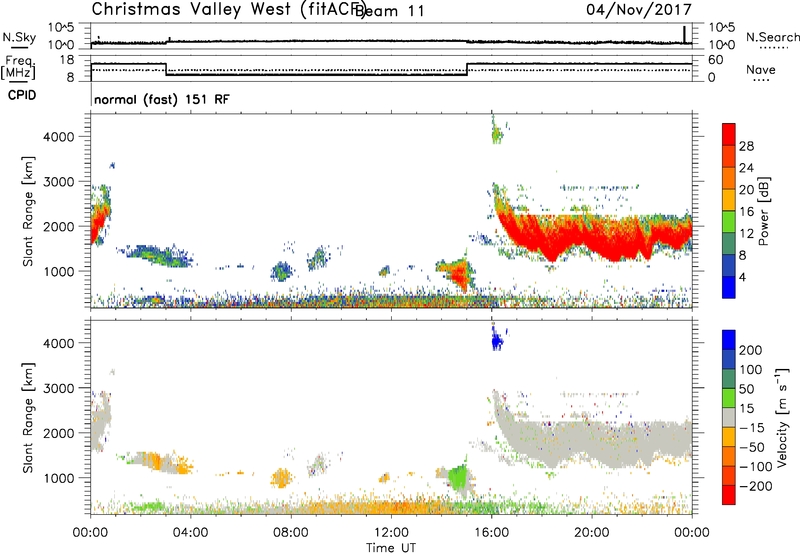
Task: Click the '08:00' time axis label
Action: (x=291, y=533)
